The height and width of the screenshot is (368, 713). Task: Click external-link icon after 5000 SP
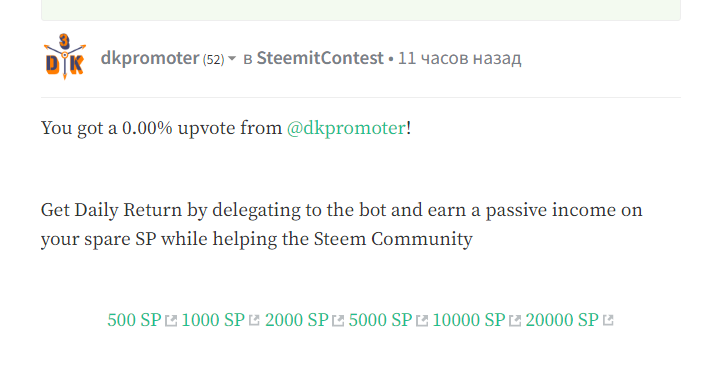pyautogui.click(x=422, y=321)
